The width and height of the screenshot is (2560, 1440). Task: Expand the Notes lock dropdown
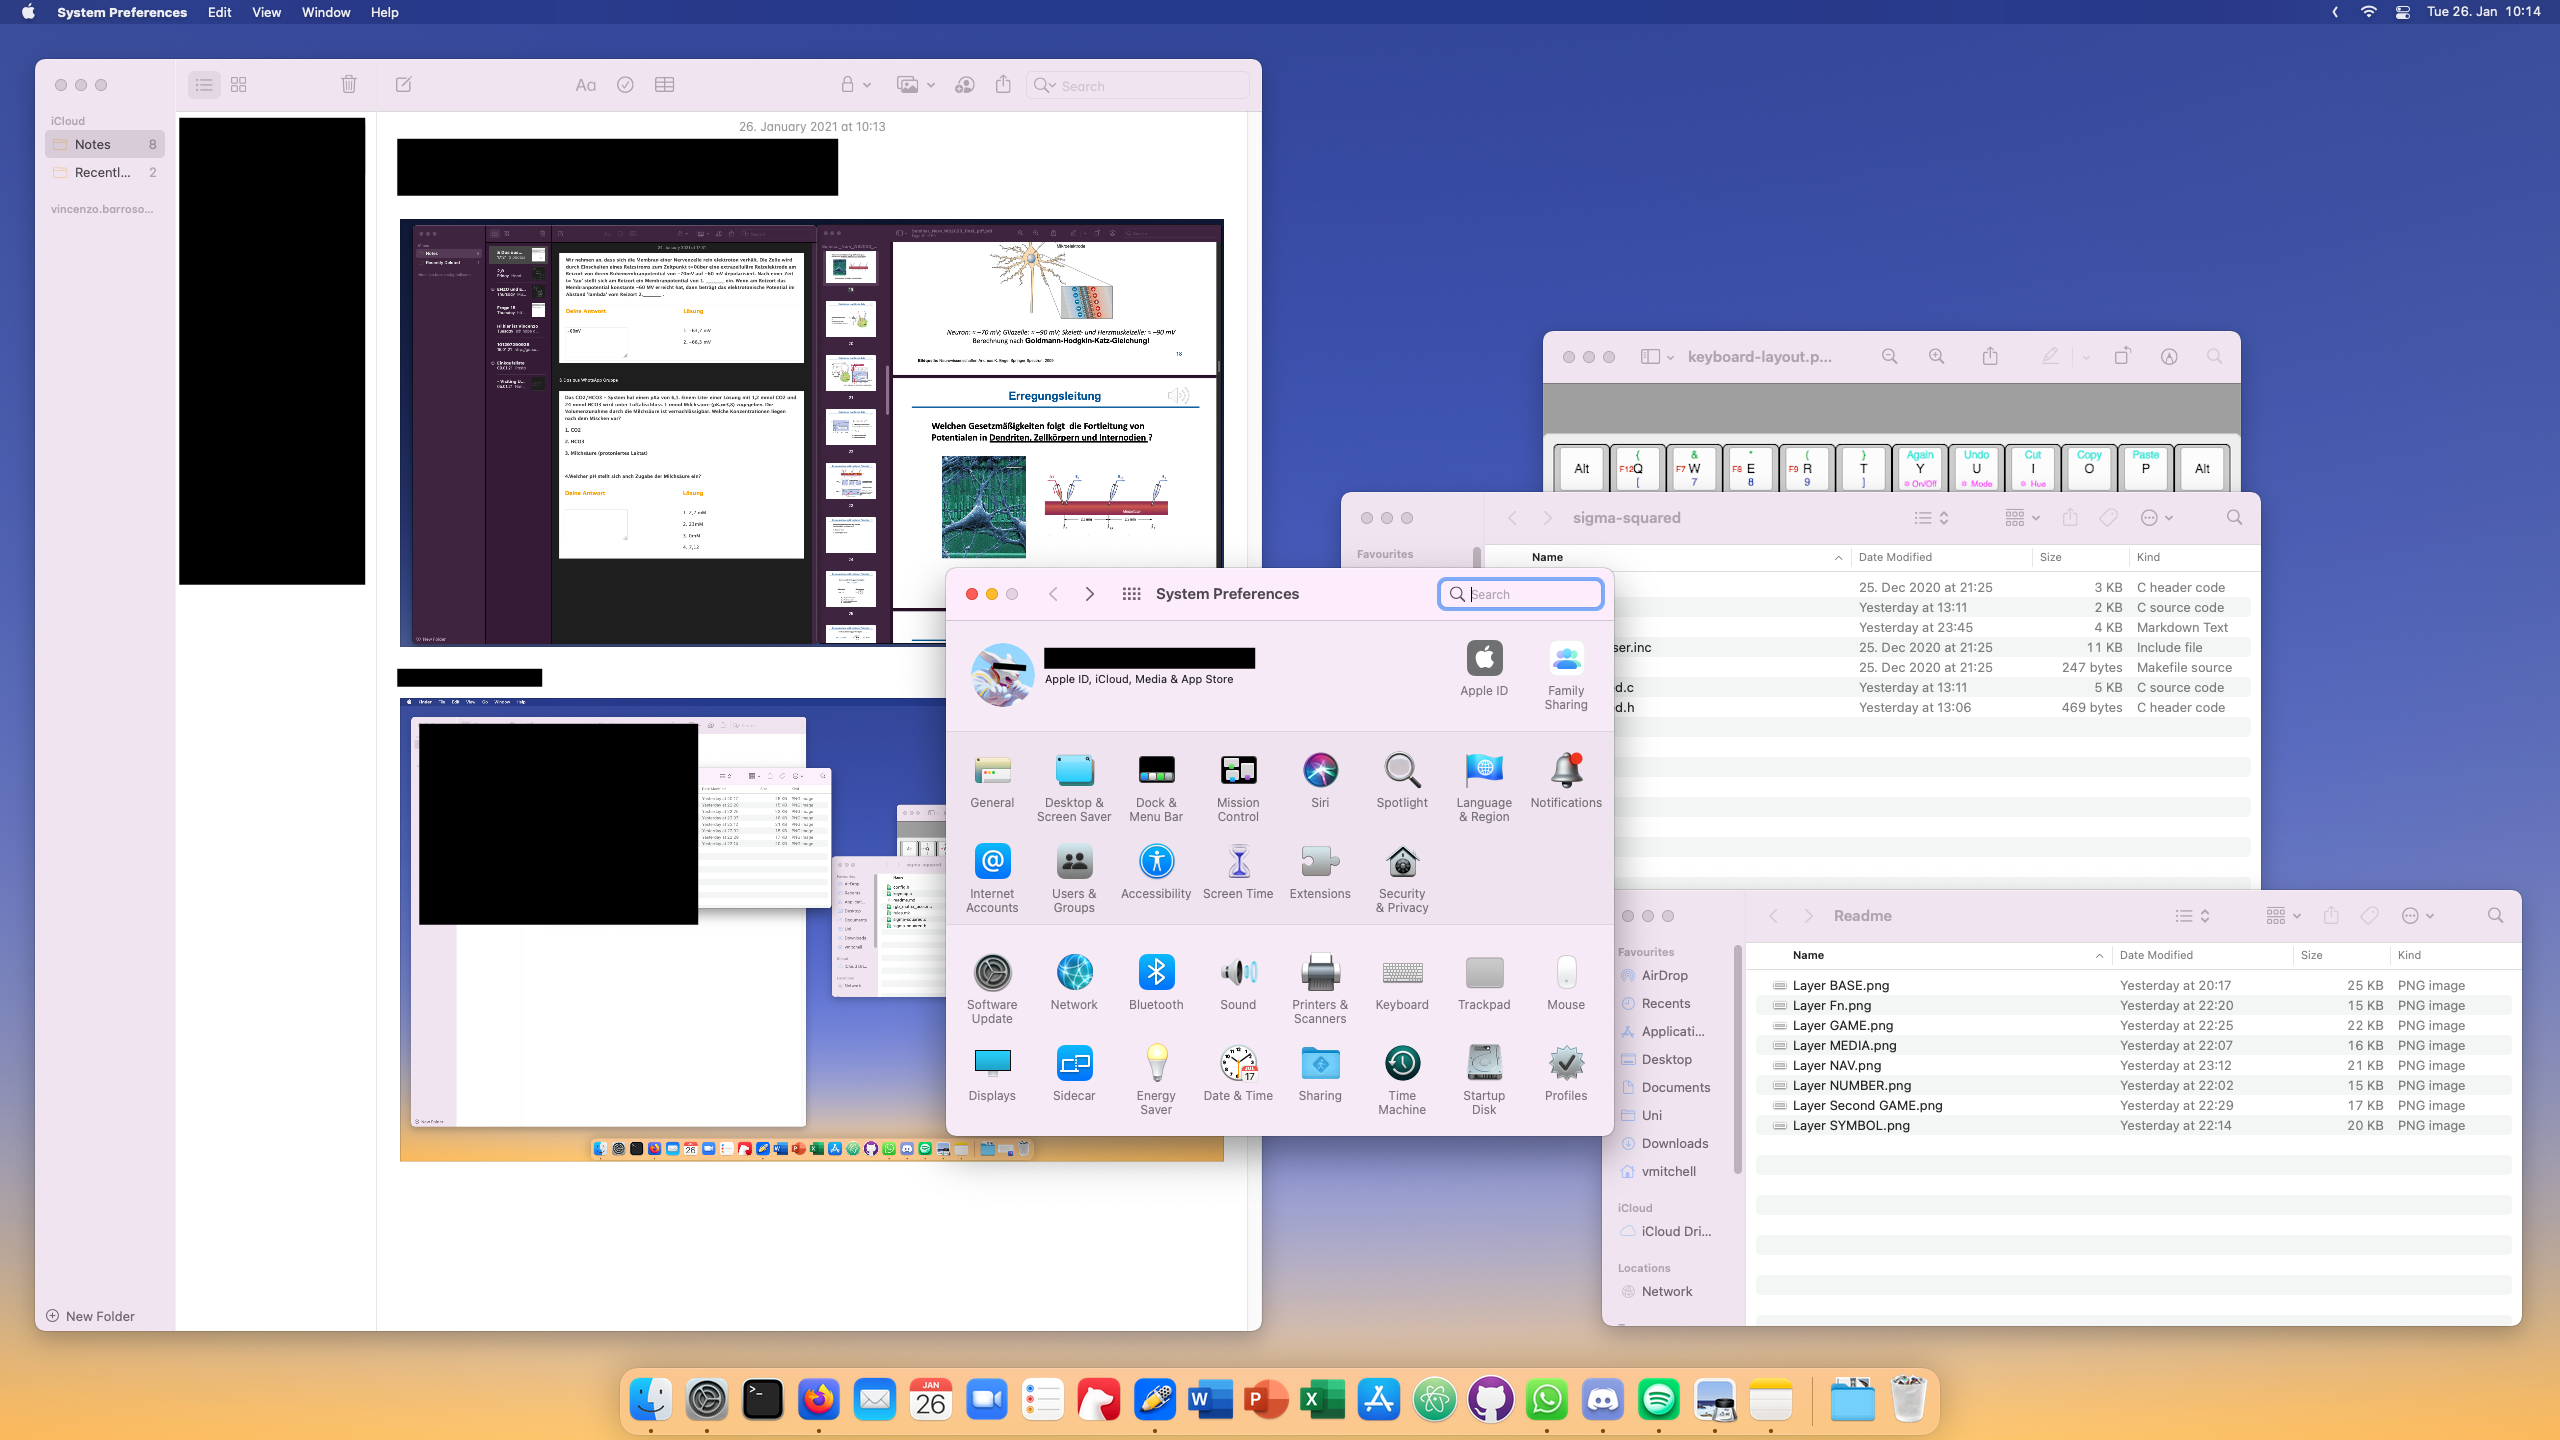coord(867,85)
